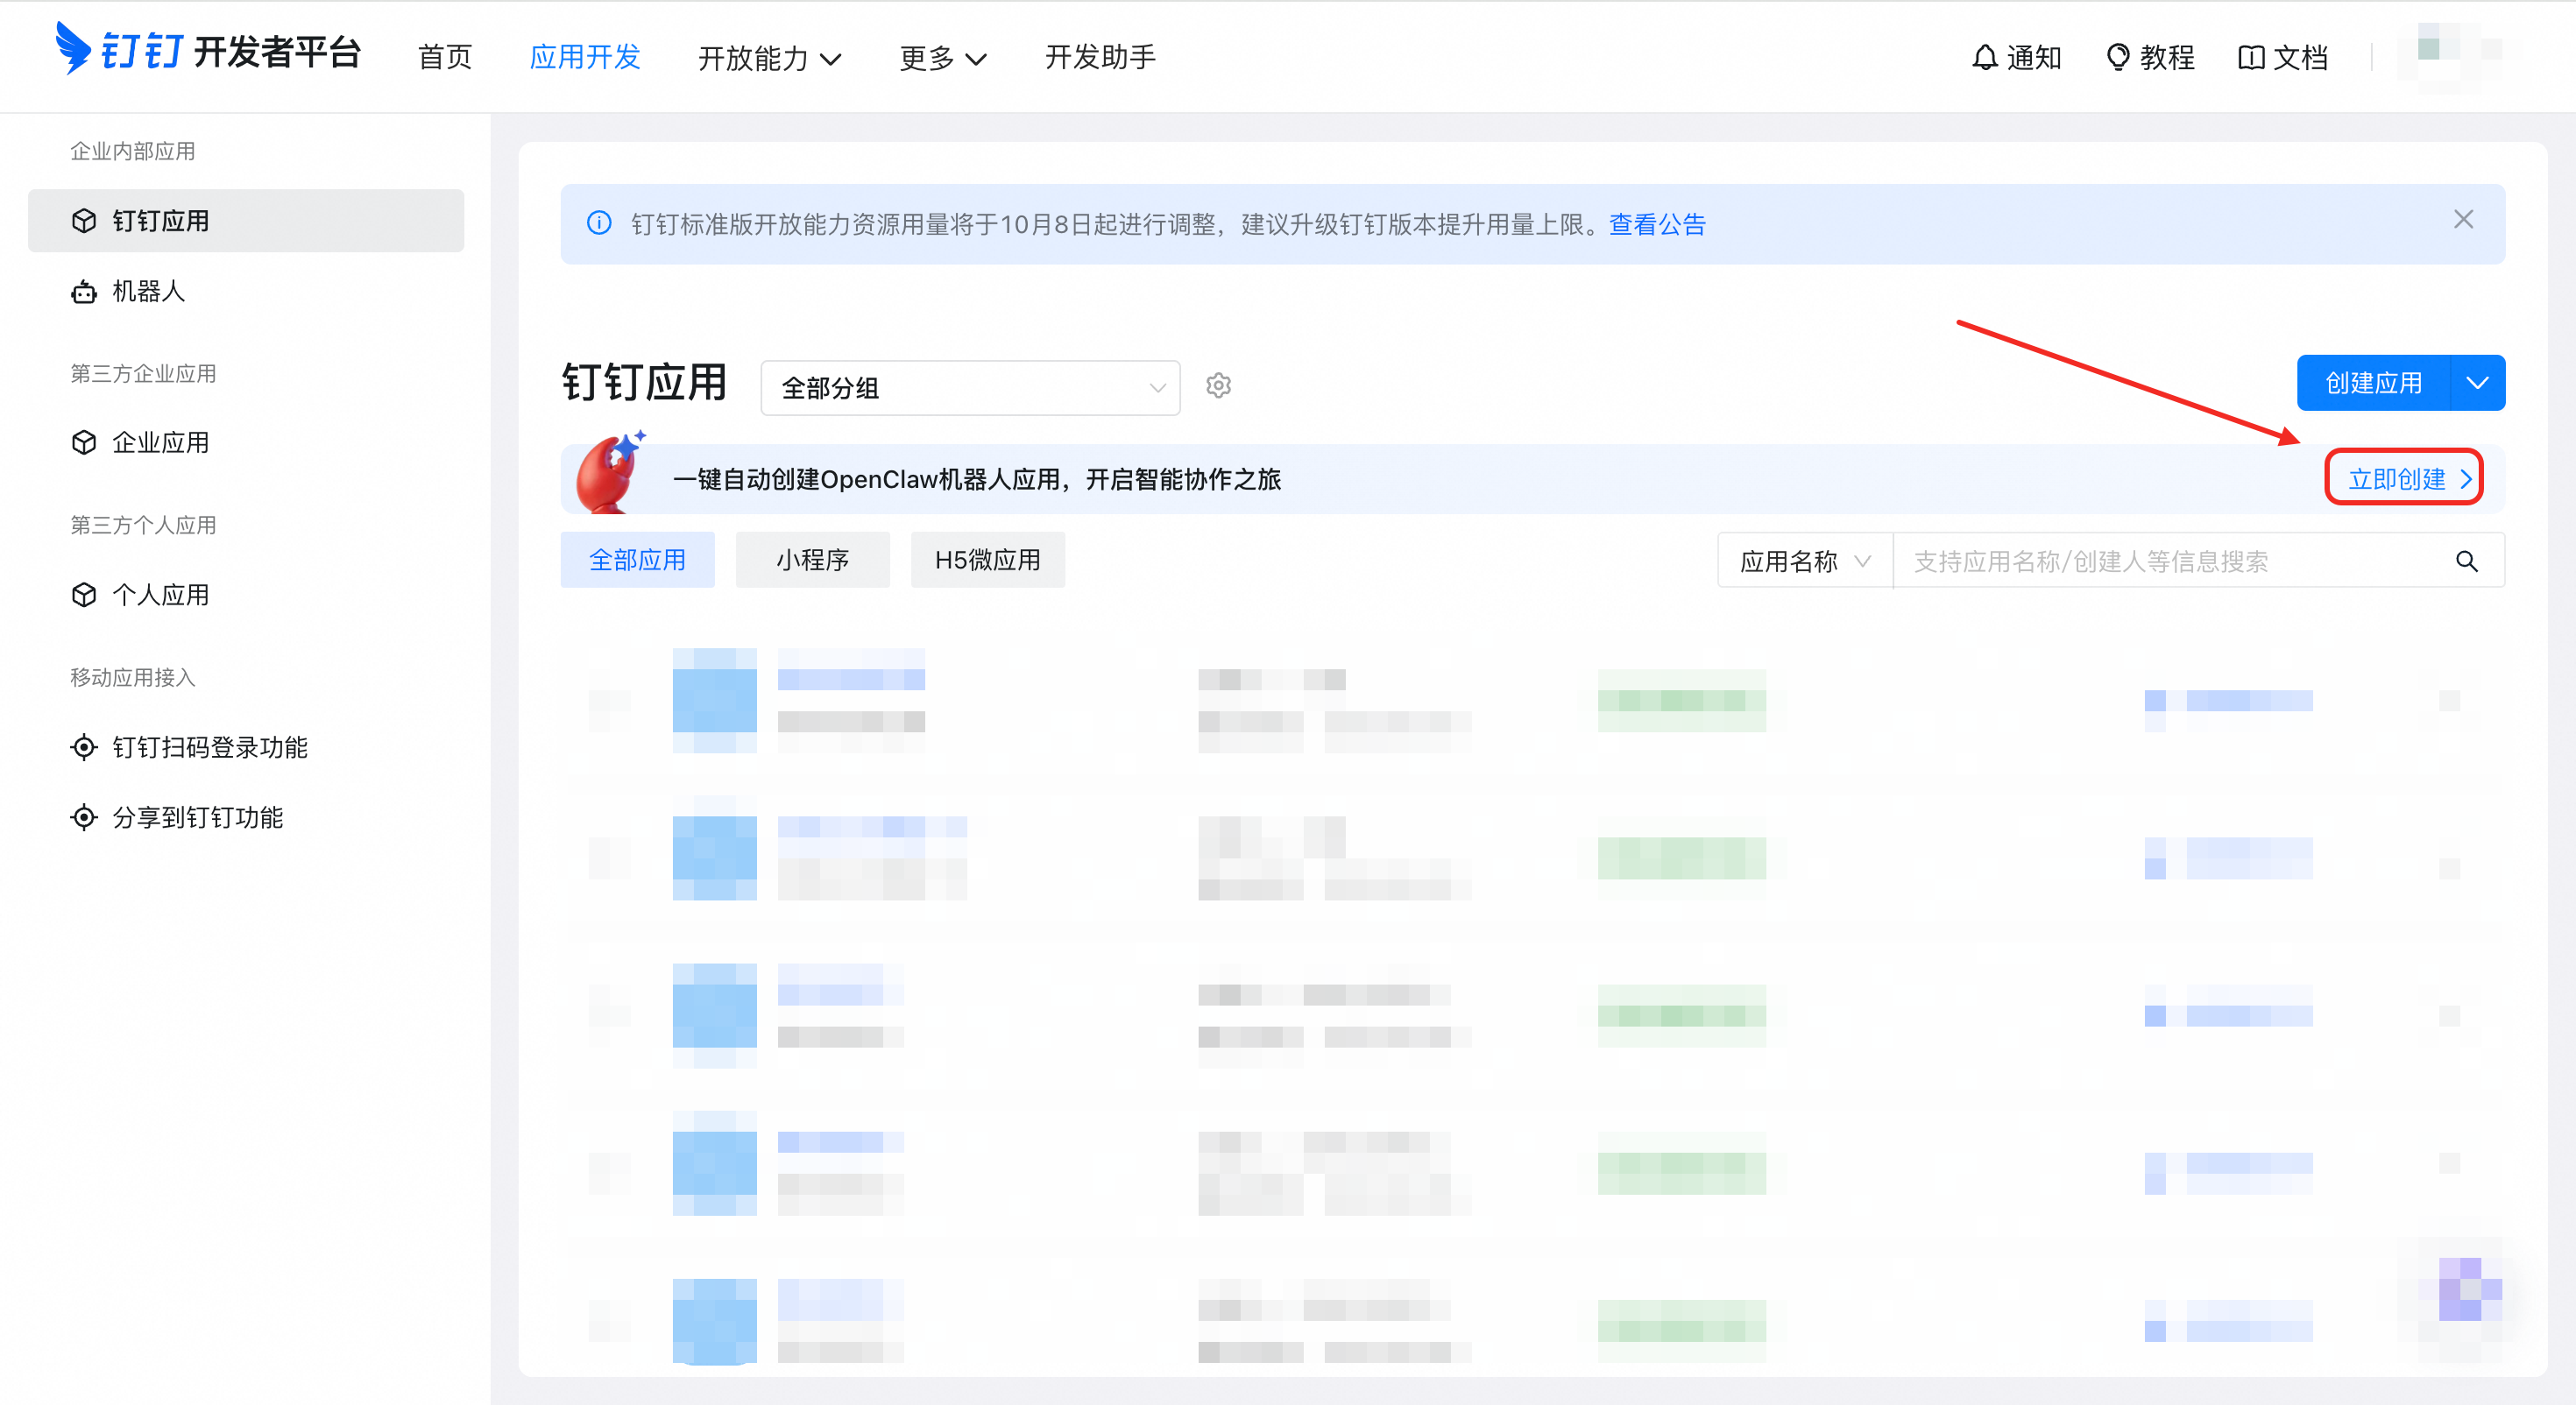
Task: Expand the 更多 dropdown menu
Action: [x=942, y=58]
